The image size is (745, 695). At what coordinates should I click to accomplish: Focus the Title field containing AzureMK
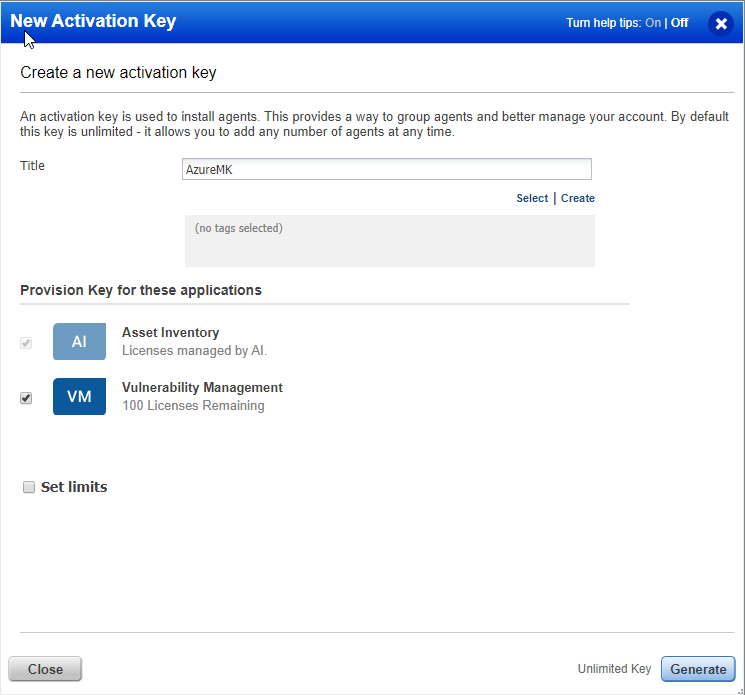click(x=387, y=169)
